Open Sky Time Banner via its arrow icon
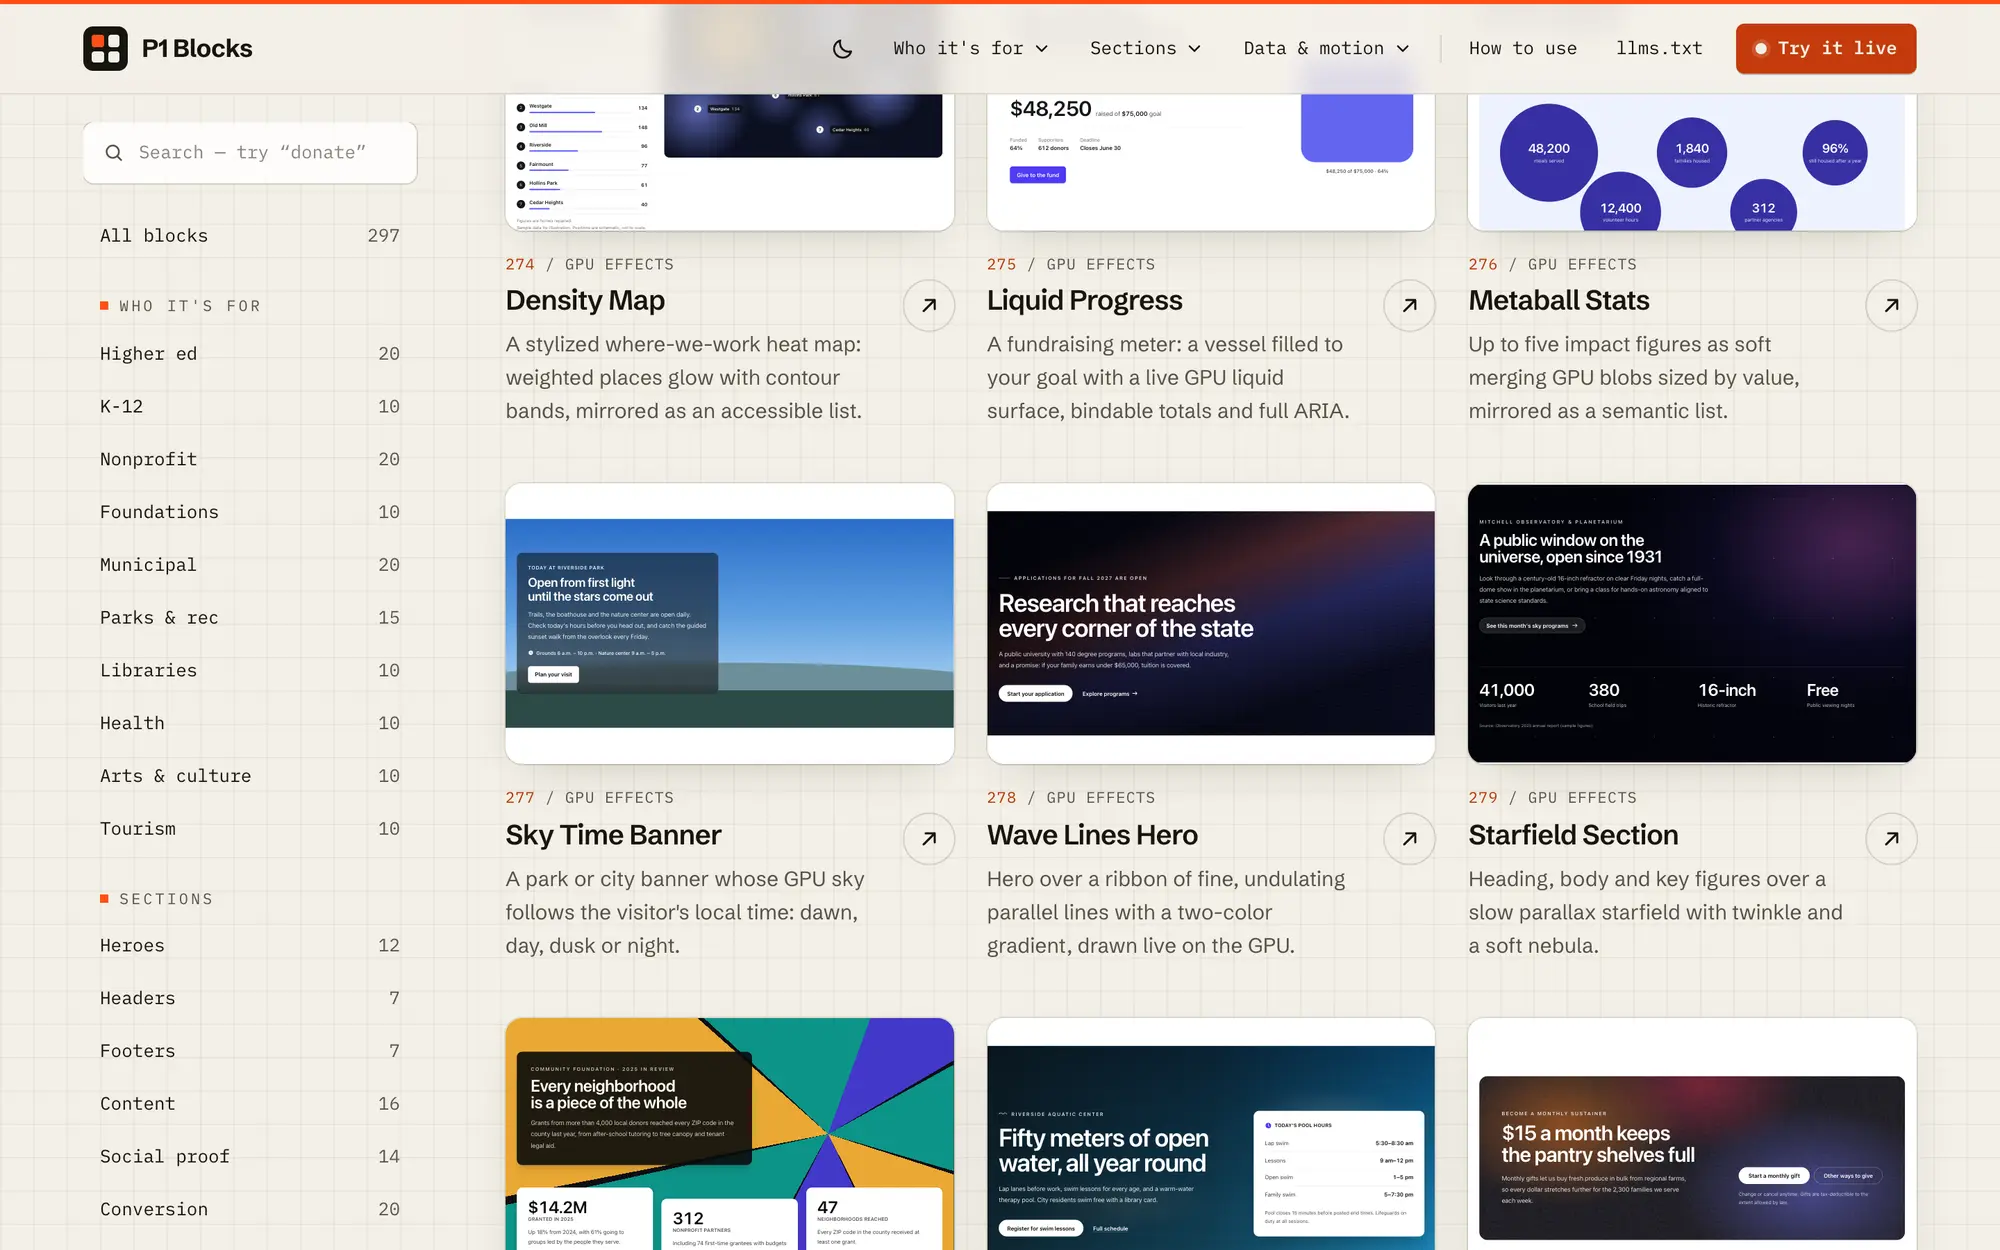This screenshot has height=1250, width=2000. [x=929, y=839]
